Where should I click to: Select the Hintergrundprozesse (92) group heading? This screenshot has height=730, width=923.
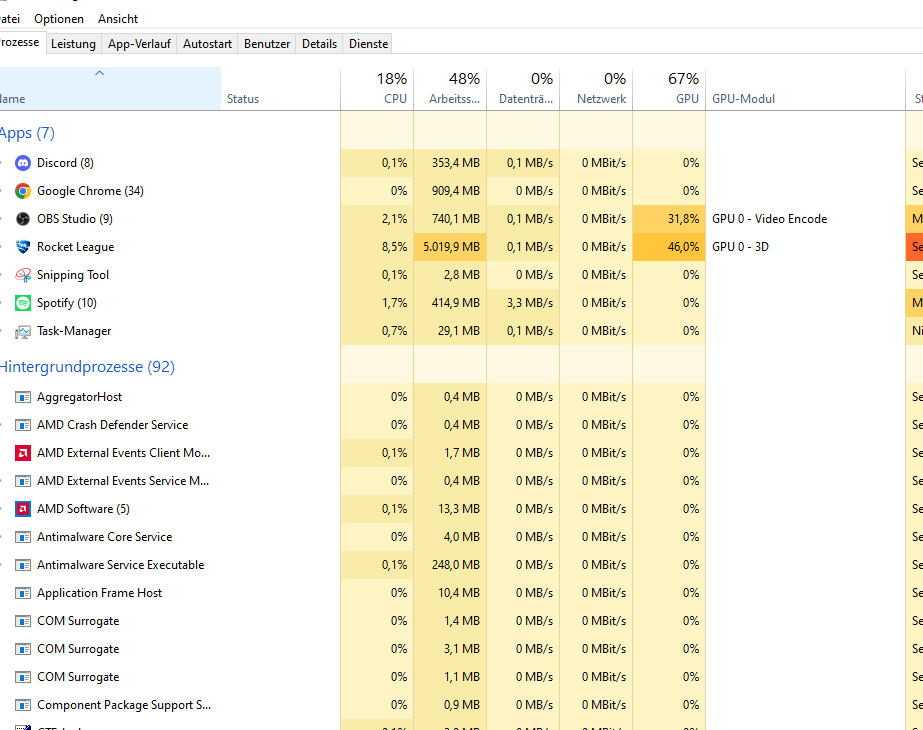[87, 367]
